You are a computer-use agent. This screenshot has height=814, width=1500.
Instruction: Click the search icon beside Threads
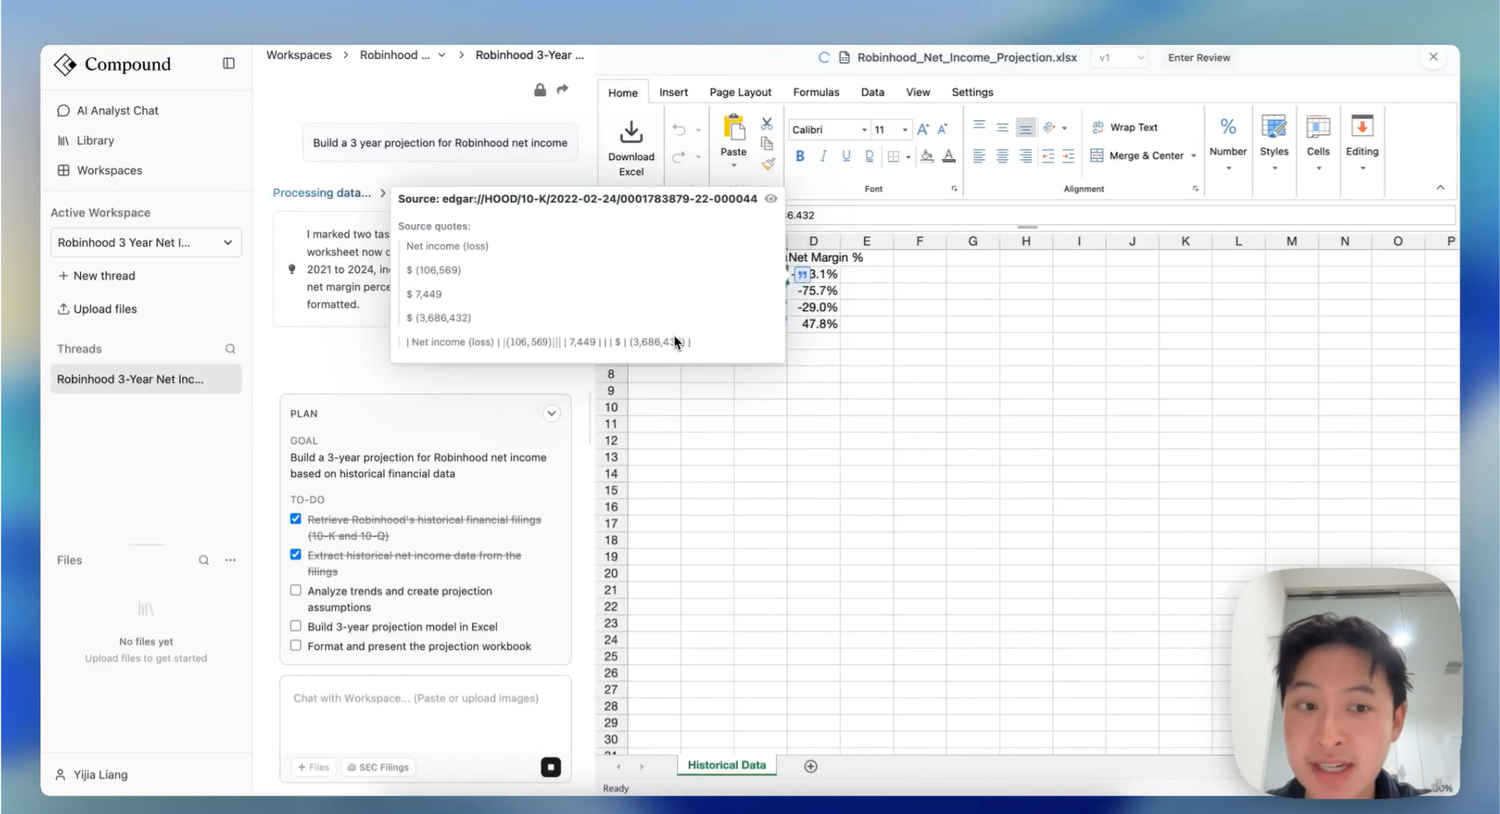230,349
